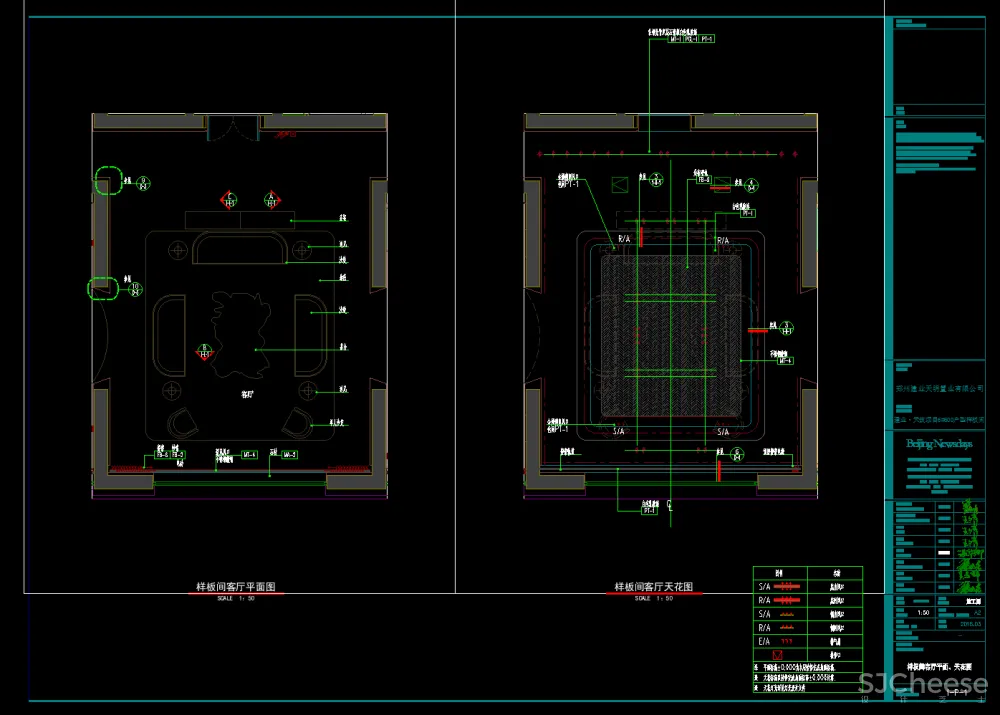This screenshot has width=1000, height=715.
Task: Select the irregular rug shape in floor plan
Action: coord(242,331)
